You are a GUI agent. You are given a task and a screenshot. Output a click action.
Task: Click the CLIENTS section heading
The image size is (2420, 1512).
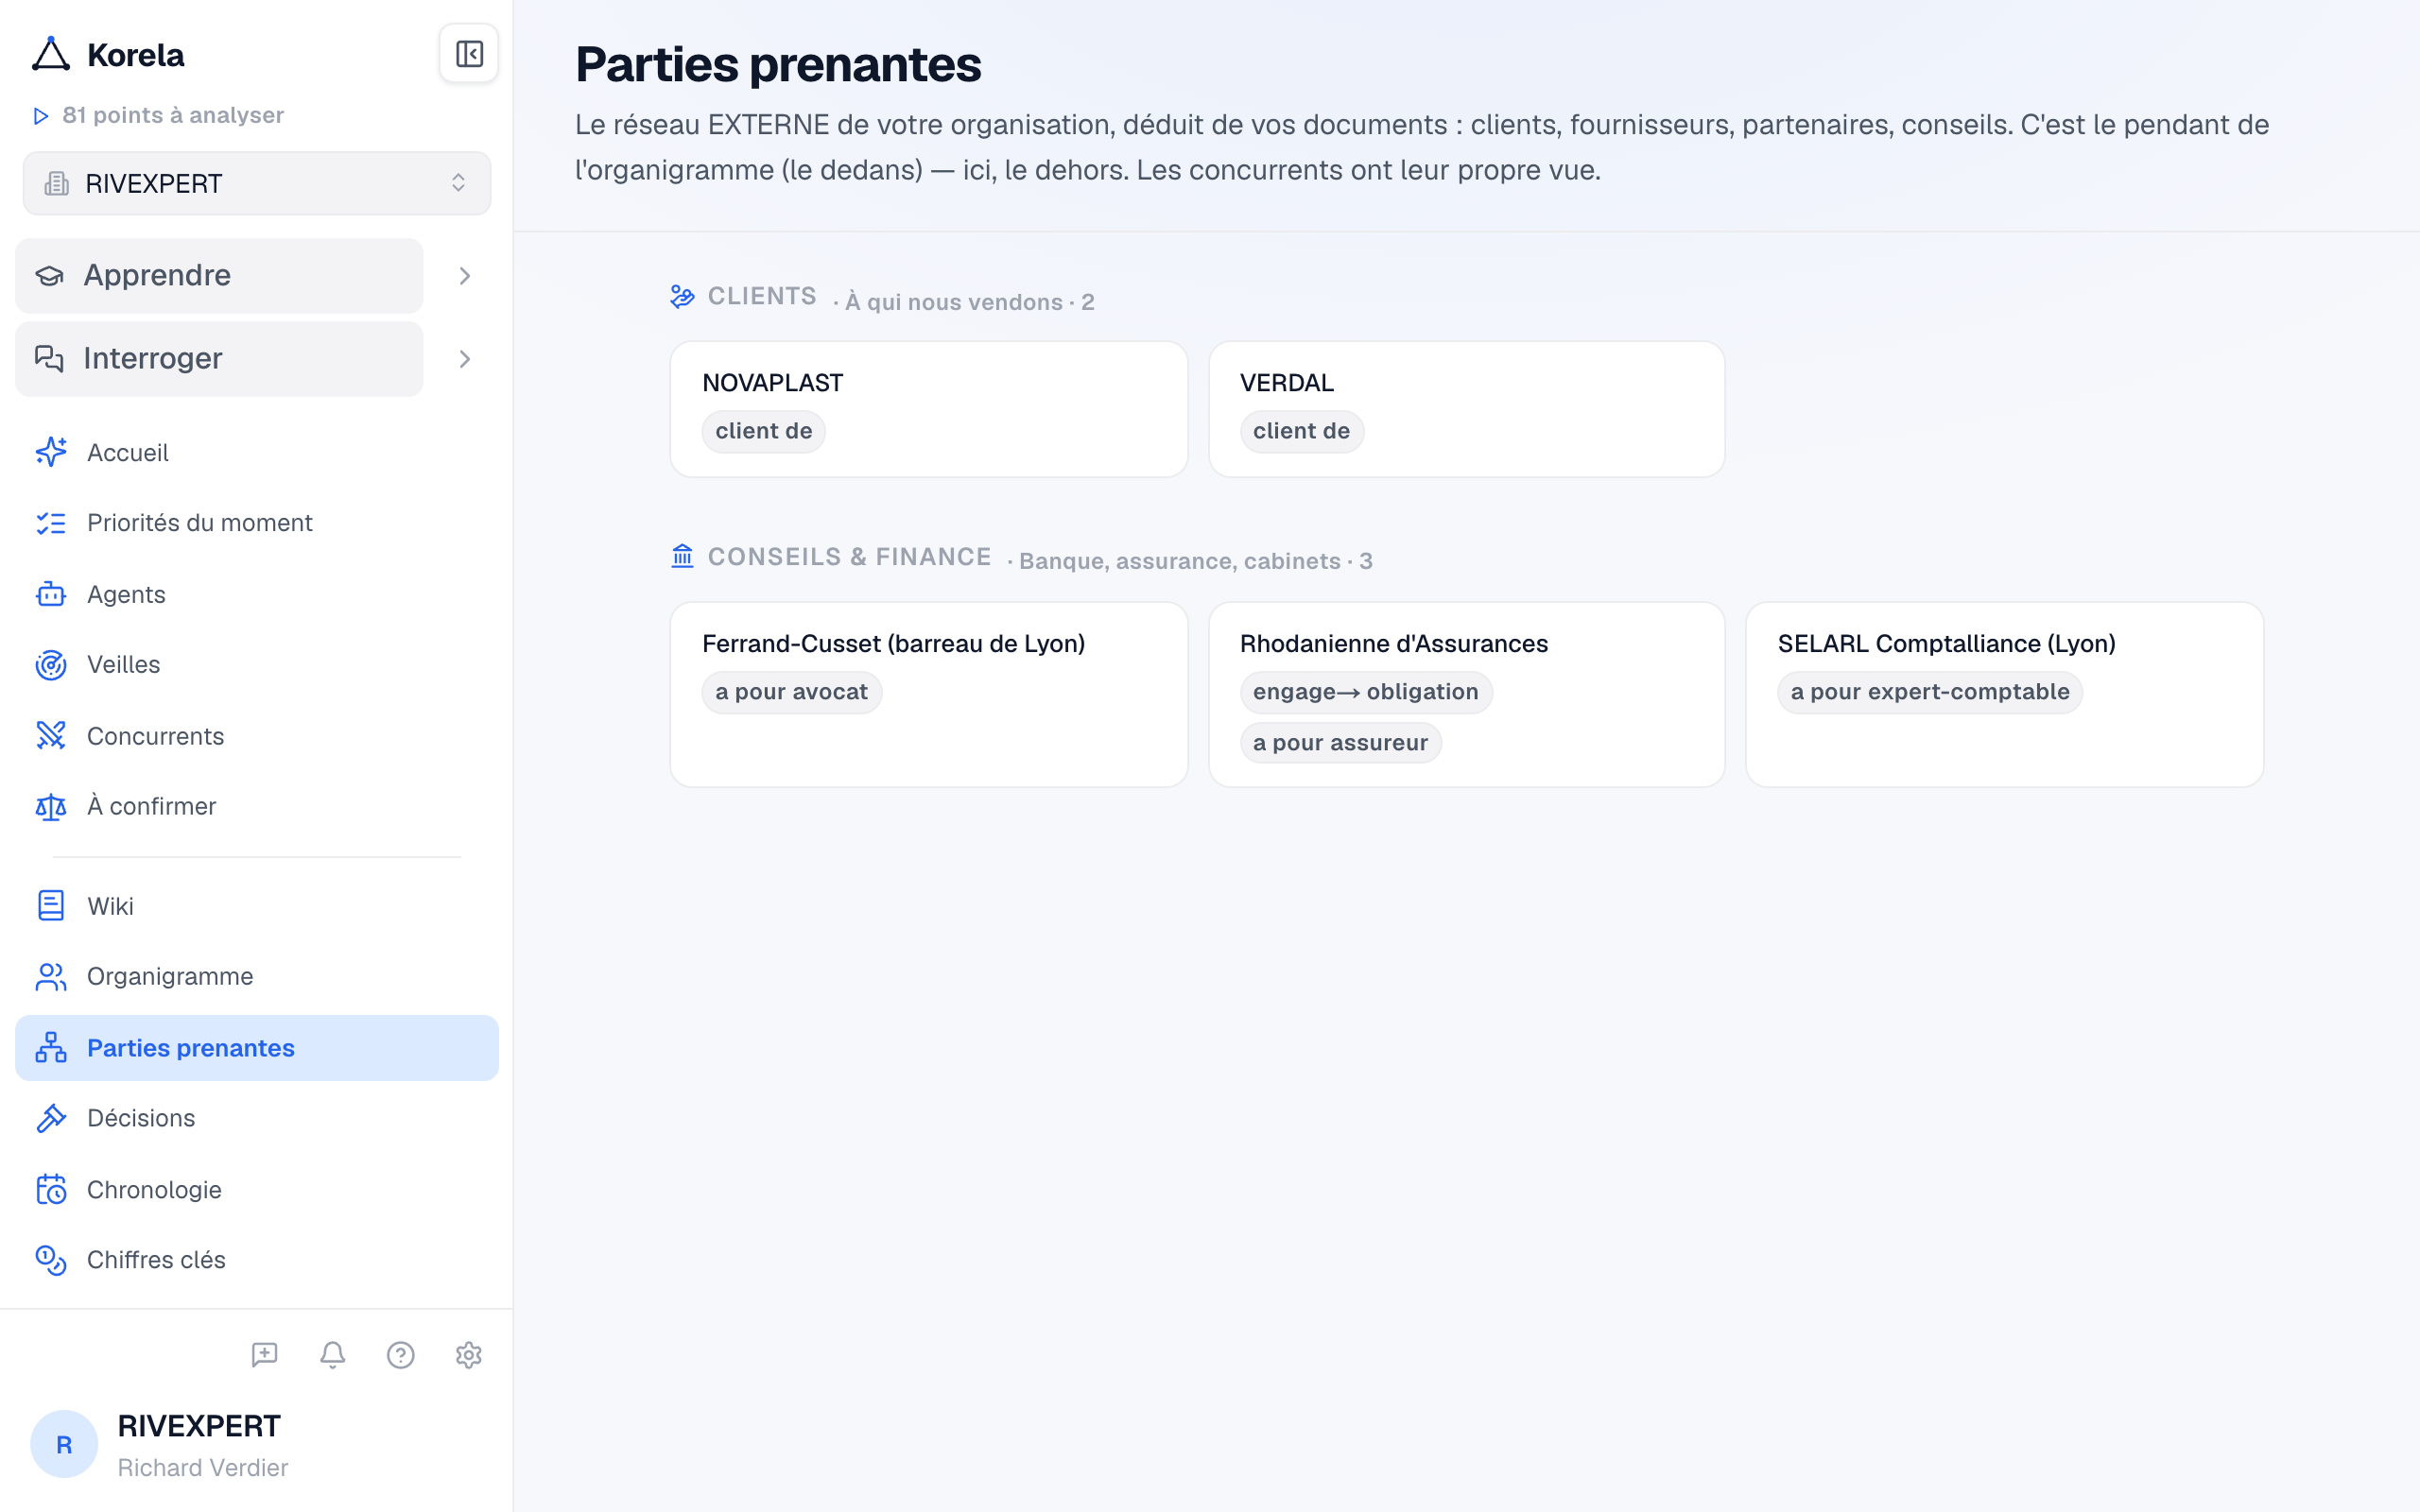point(762,296)
